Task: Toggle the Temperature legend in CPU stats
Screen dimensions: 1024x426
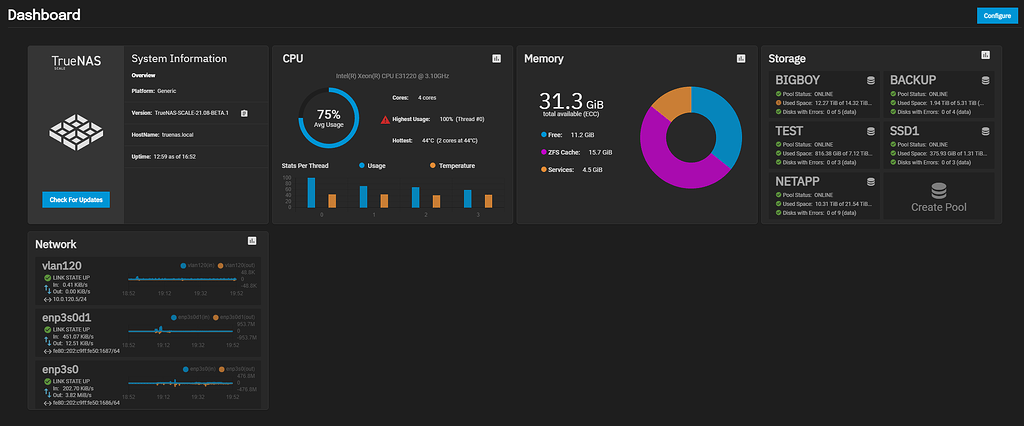Action: 433,165
